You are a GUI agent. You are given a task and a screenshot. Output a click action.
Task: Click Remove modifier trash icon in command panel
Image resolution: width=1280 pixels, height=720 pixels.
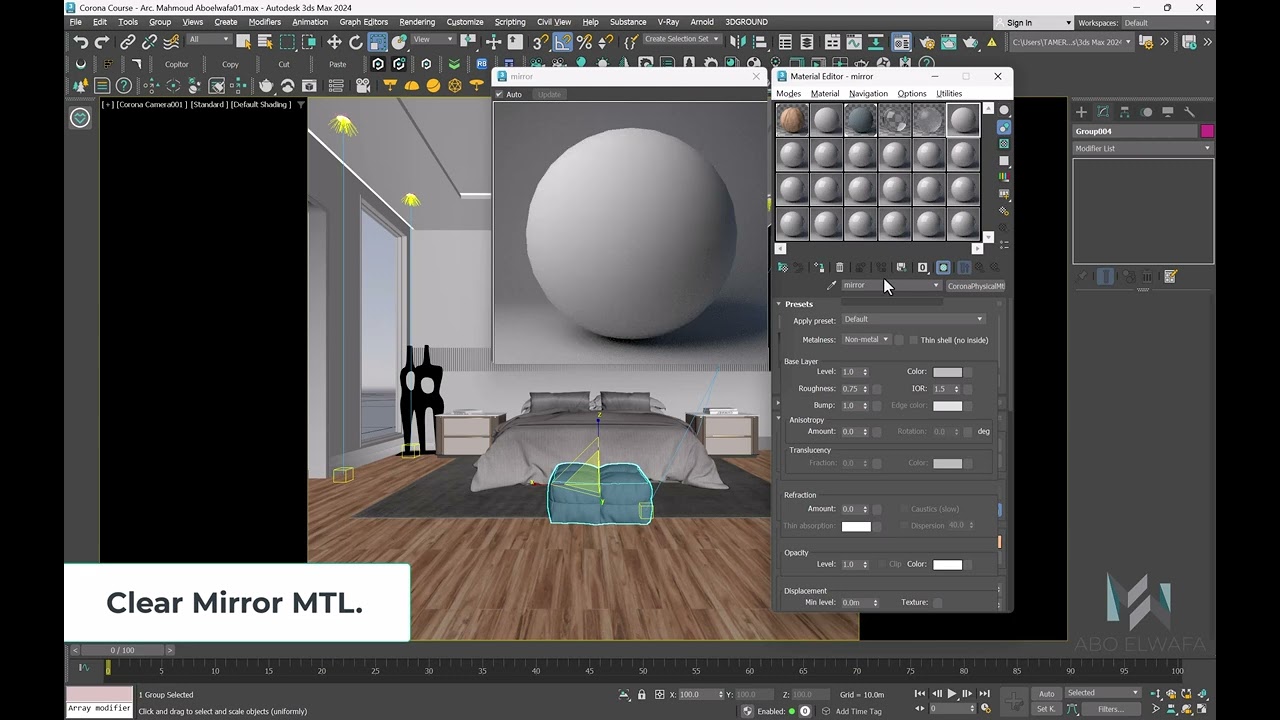click(1149, 276)
